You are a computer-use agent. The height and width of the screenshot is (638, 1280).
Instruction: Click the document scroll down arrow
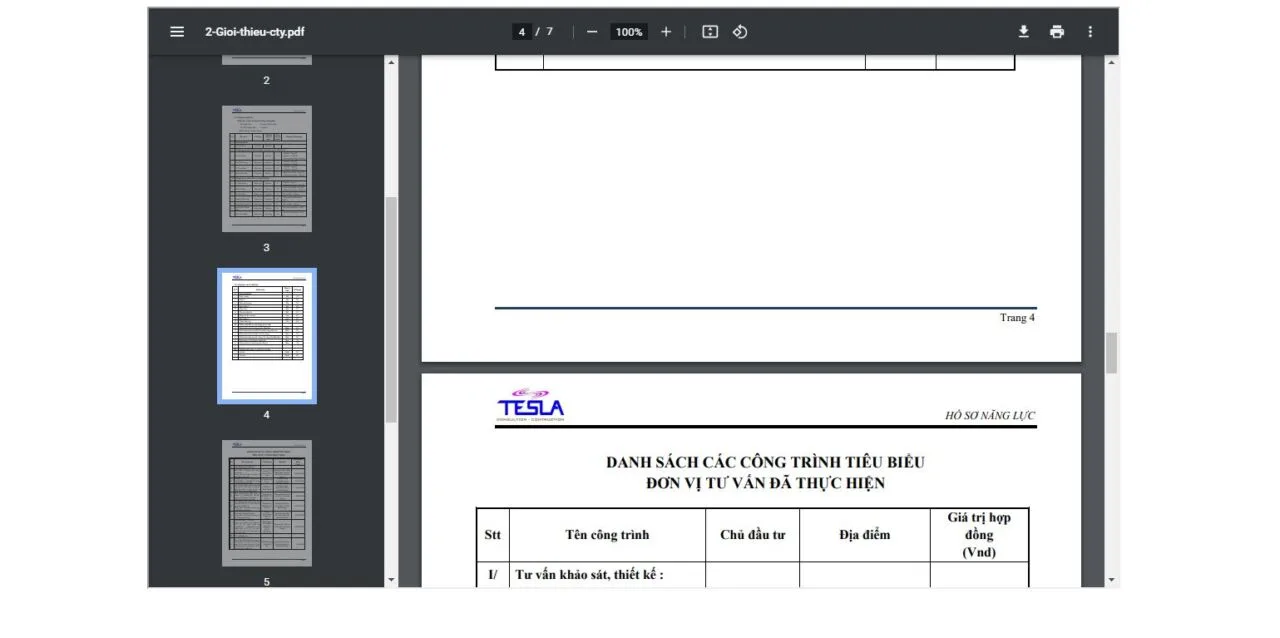click(1111, 580)
